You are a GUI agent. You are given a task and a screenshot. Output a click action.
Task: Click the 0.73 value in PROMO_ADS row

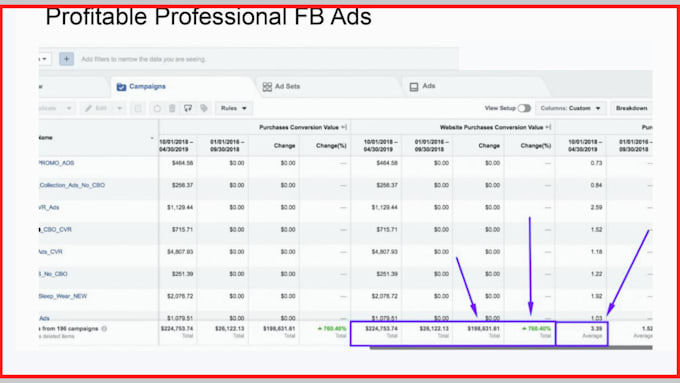[596, 163]
